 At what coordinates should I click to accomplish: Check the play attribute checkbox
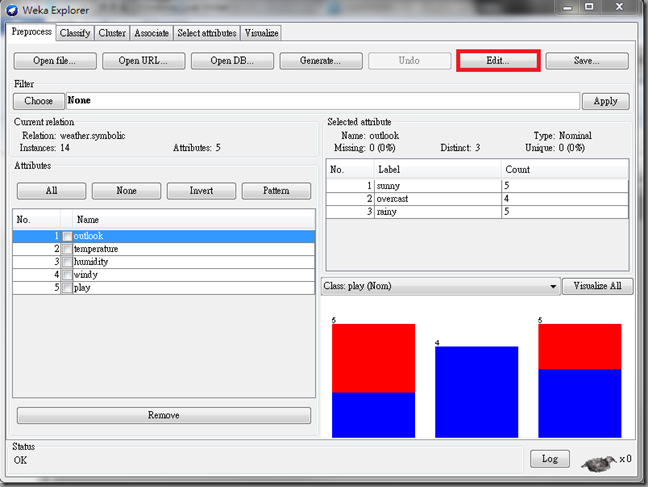pyautogui.click(x=67, y=288)
